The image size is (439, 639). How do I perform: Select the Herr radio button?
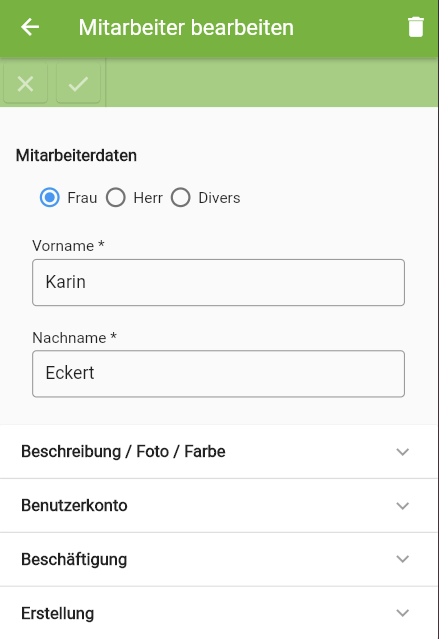(116, 198)
